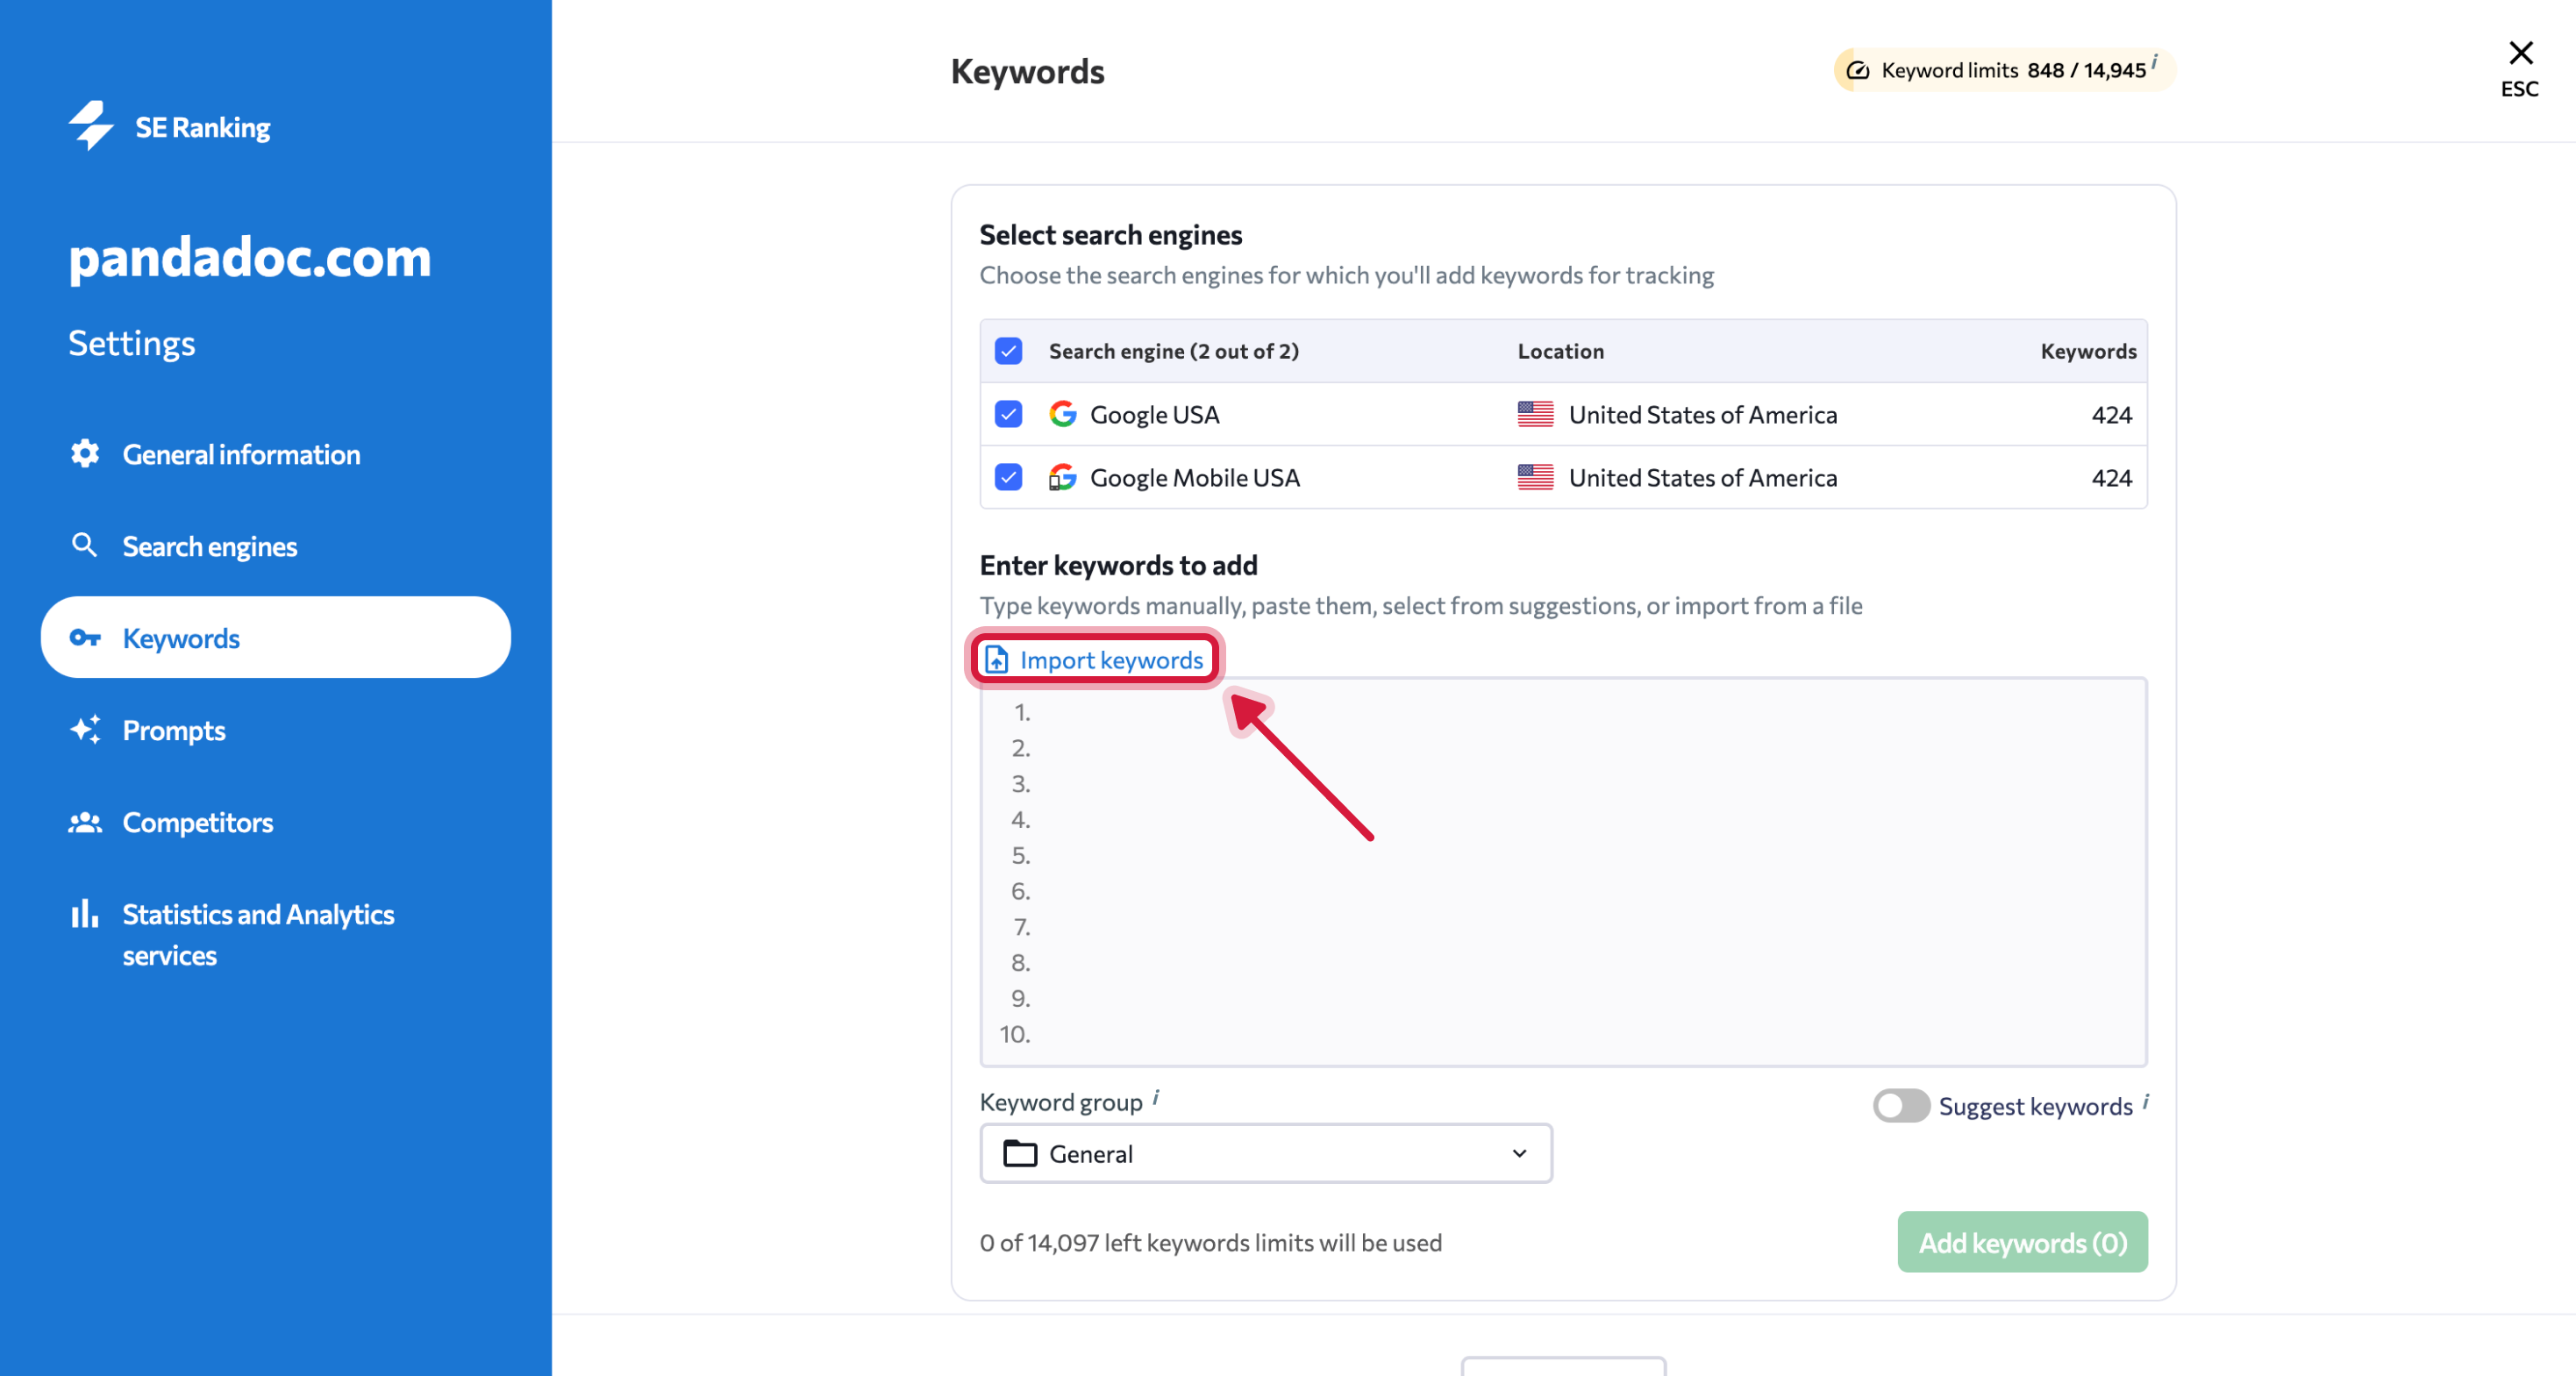Image resolution: width=2576 pixels, height=1376 pixels.
Task: Click the Add keywords button
Action: point(2021,1242)
